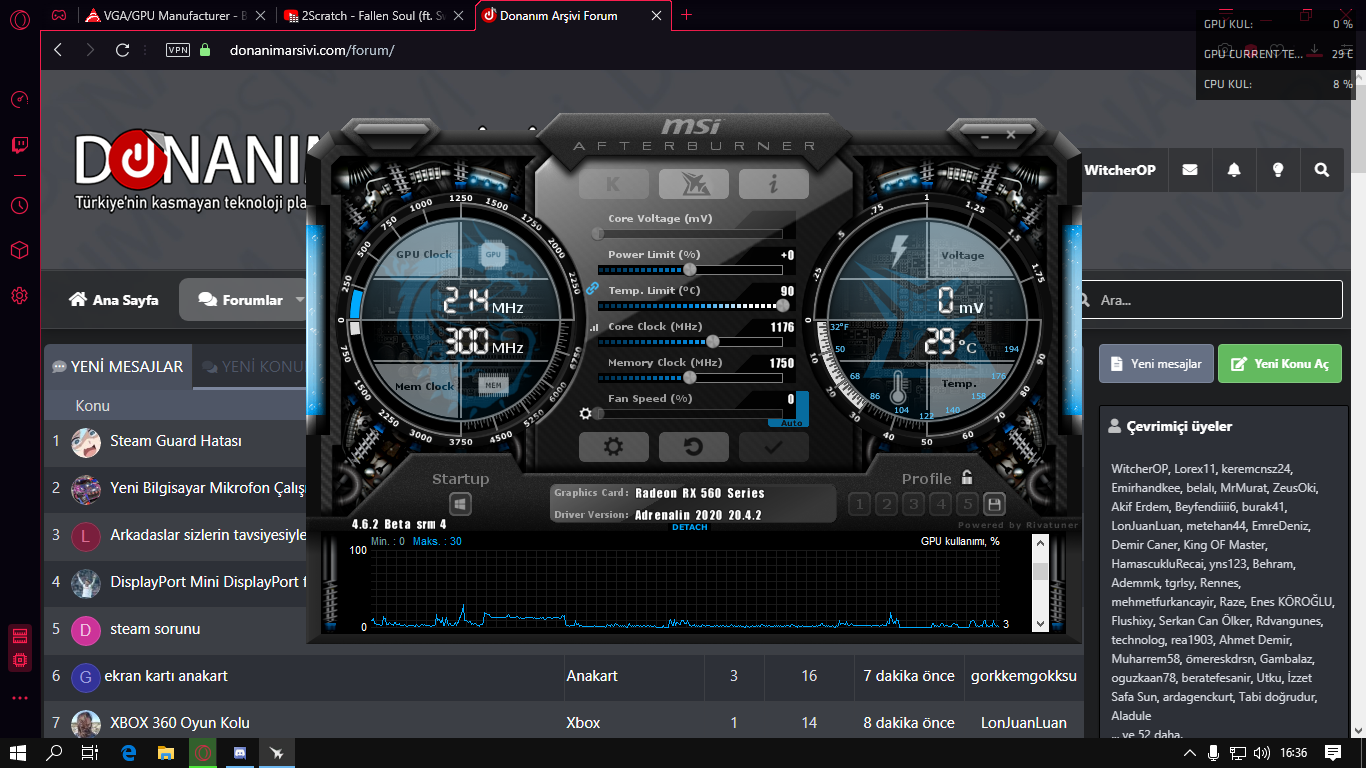Apply Afterburner settings with the checkmark button
This screenshot has width=1366, height=768.
[773, 447]
